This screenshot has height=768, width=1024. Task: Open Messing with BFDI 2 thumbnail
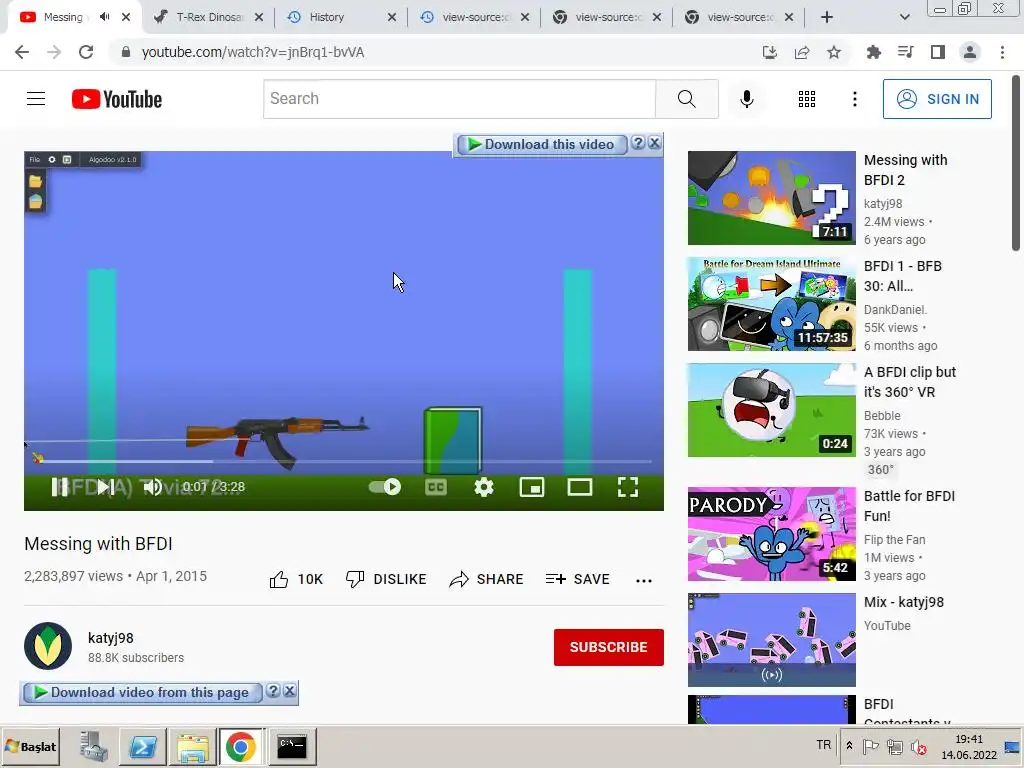pos(771,198)
